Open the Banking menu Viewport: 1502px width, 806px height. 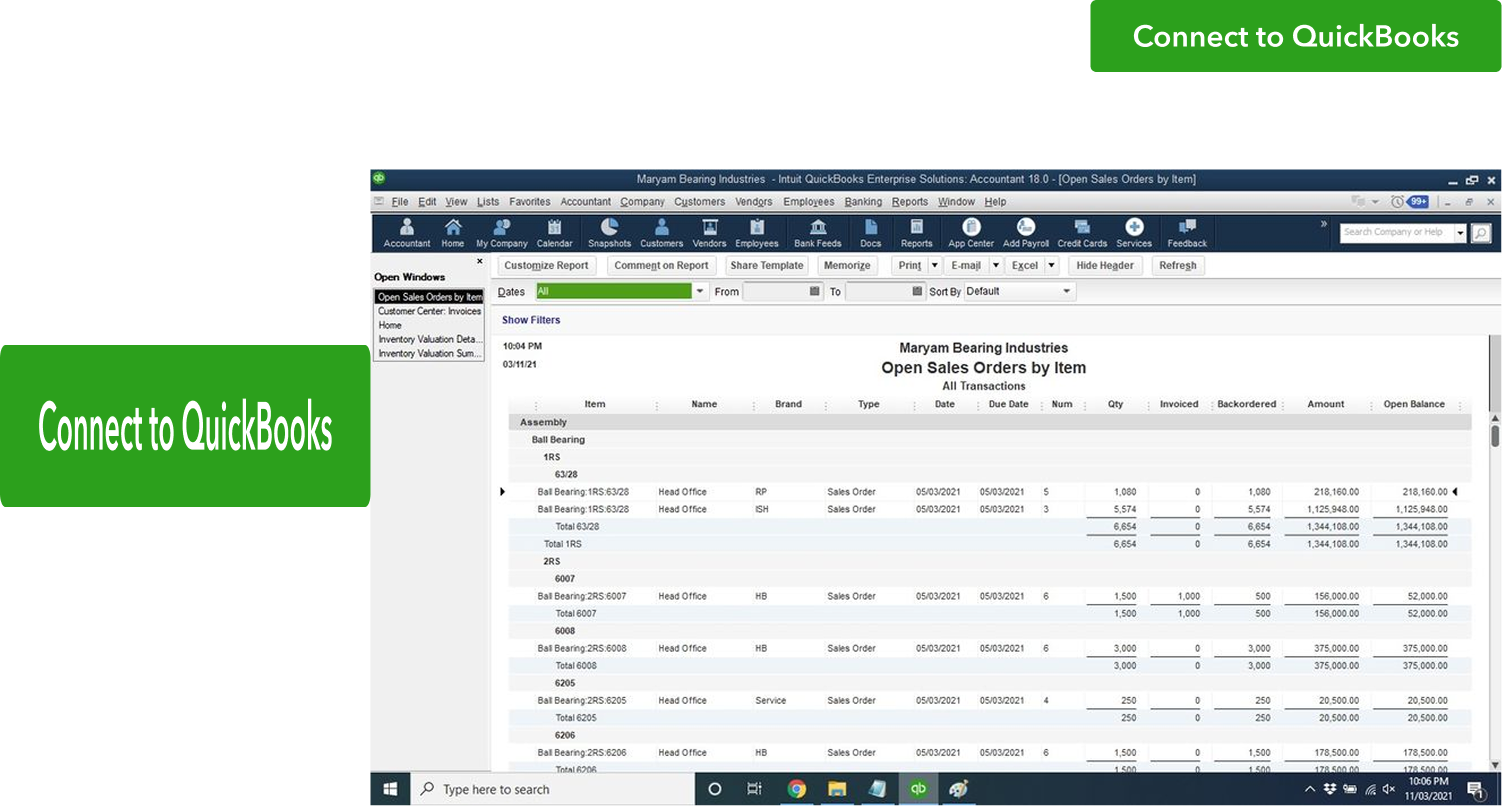click(x=863, y=202)
